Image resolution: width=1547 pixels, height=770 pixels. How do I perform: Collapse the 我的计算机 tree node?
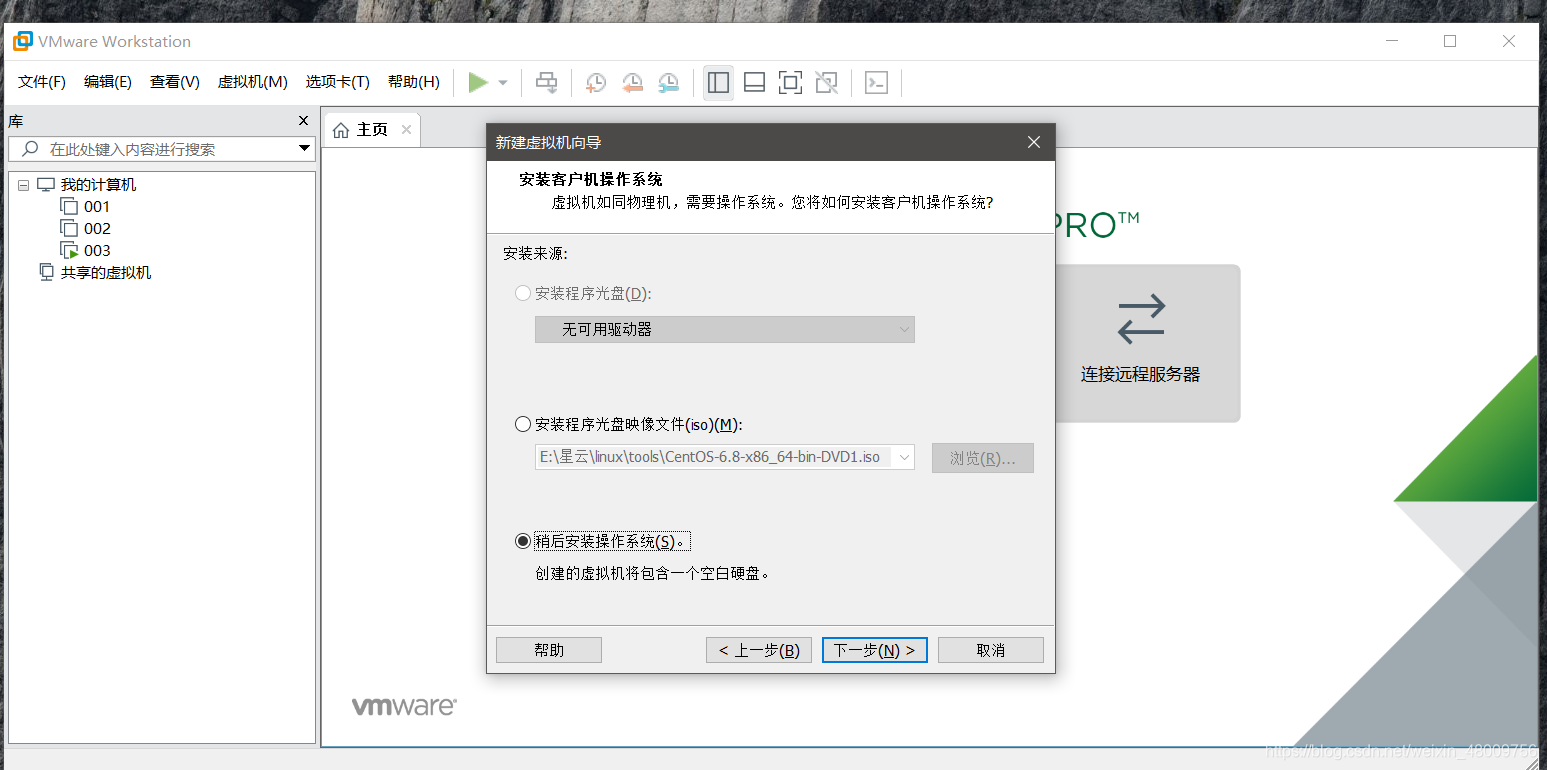pos(23,185)
